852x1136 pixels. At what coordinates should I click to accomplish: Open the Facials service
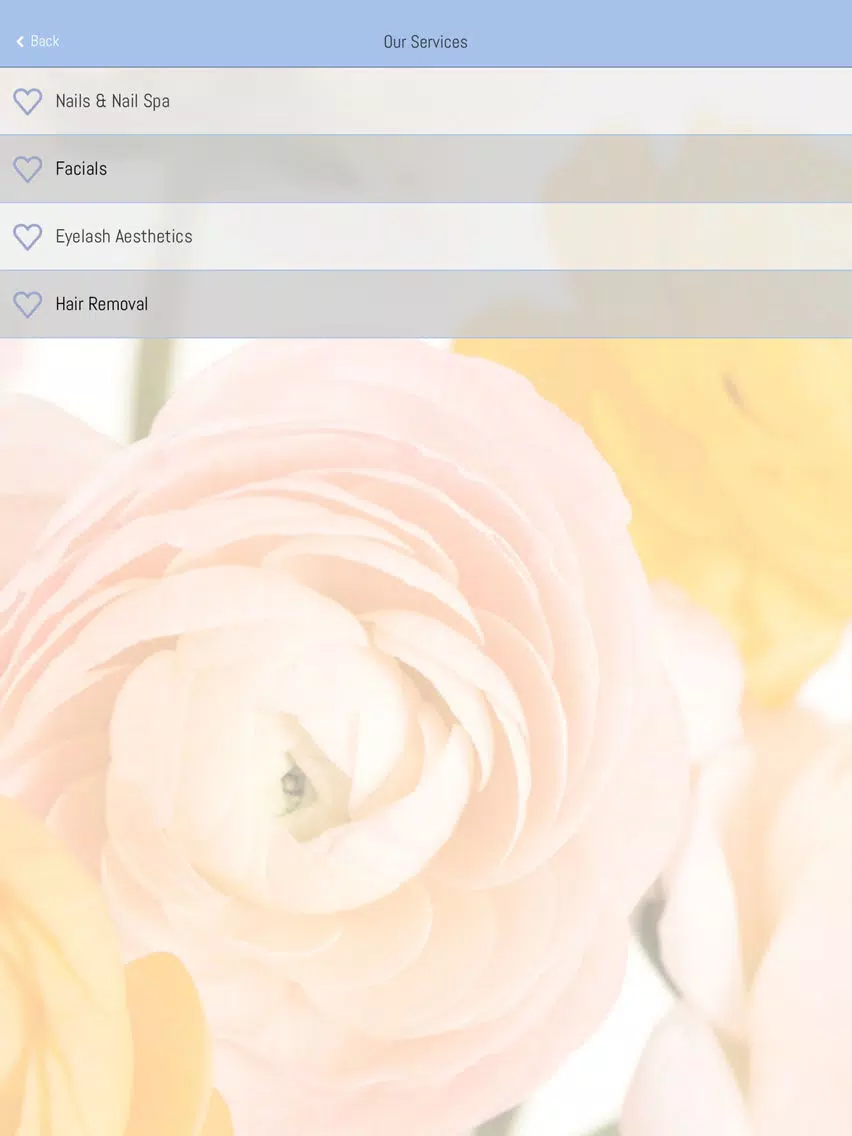pyautogui.click(x=426, y=169)
